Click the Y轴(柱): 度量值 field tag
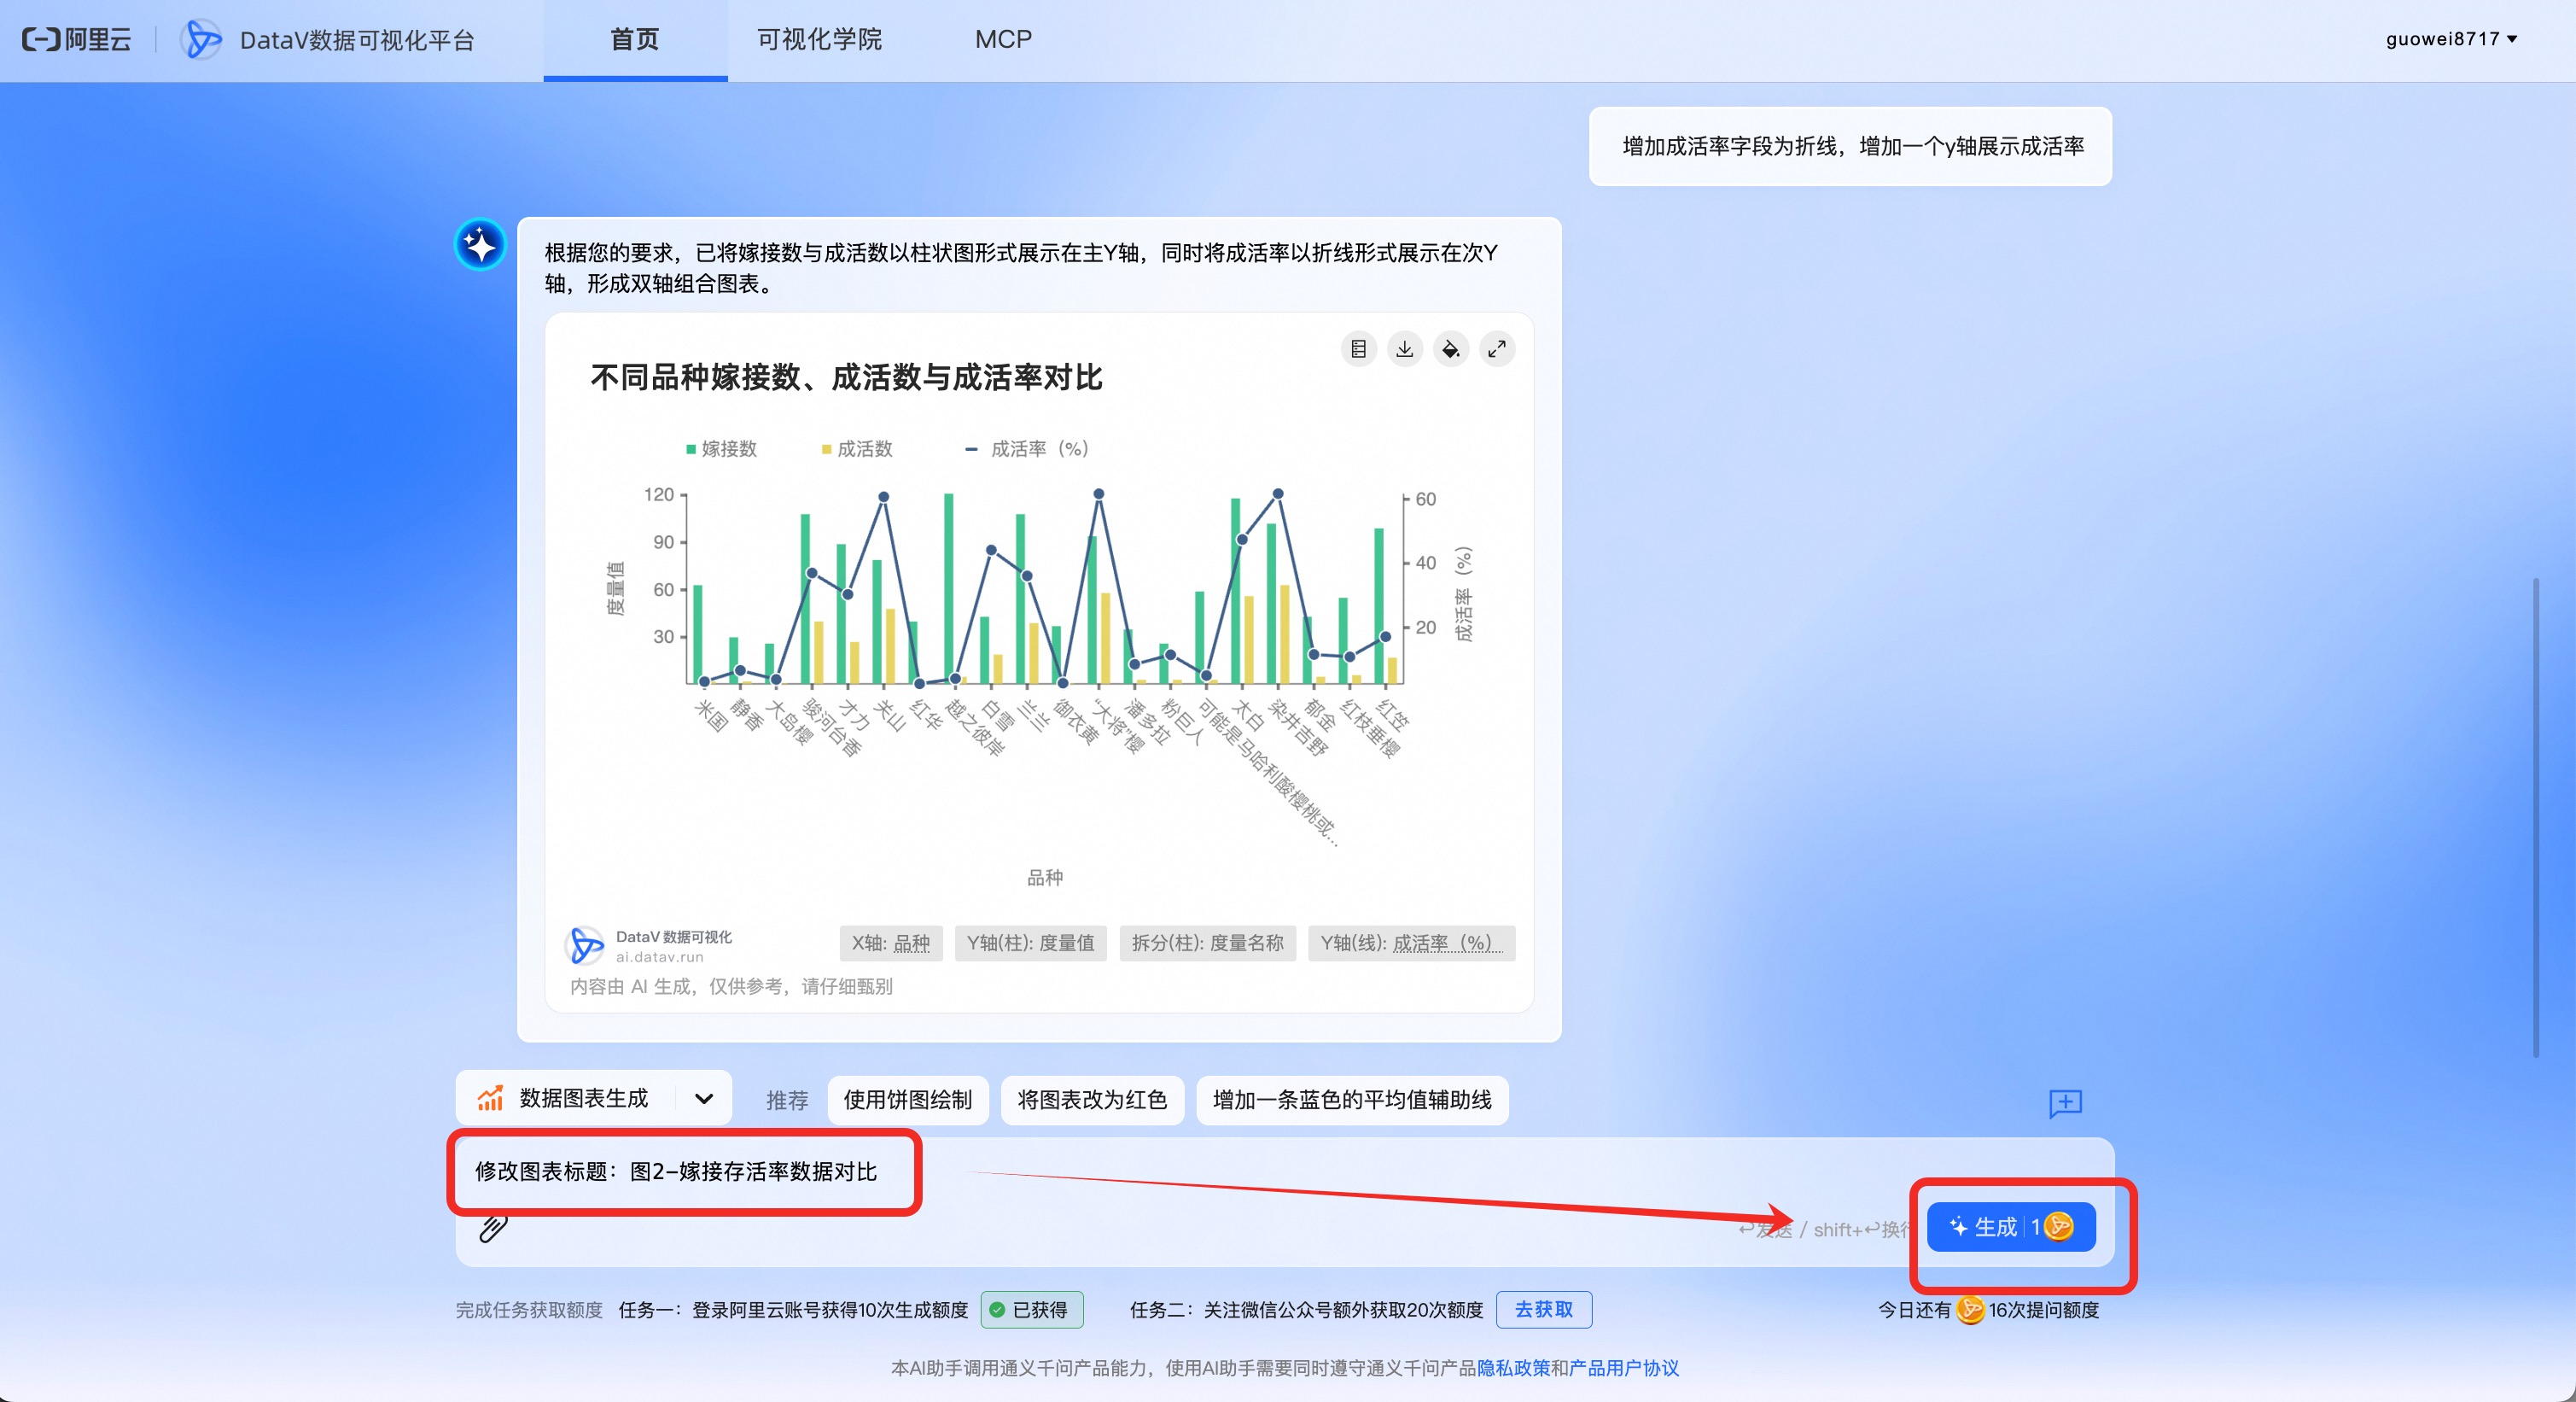Screen dimensions: 2576x1402 (1030, 943)
